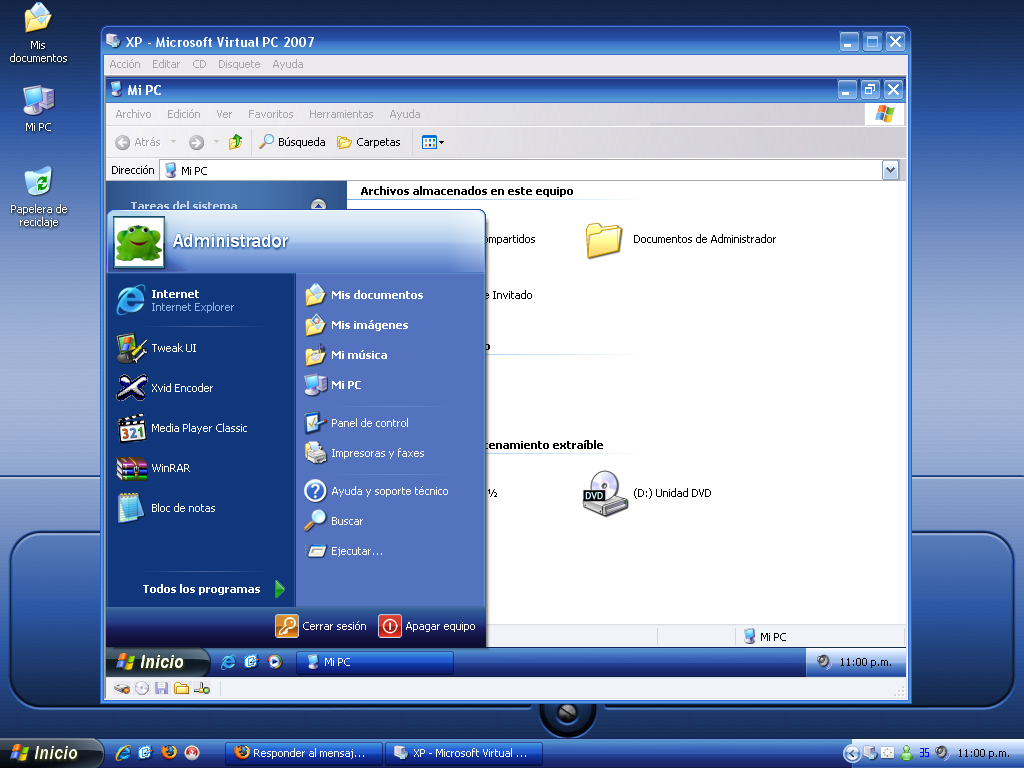
Task: Open Herramientas menu in Mi PC
Action: coord(341,114)
